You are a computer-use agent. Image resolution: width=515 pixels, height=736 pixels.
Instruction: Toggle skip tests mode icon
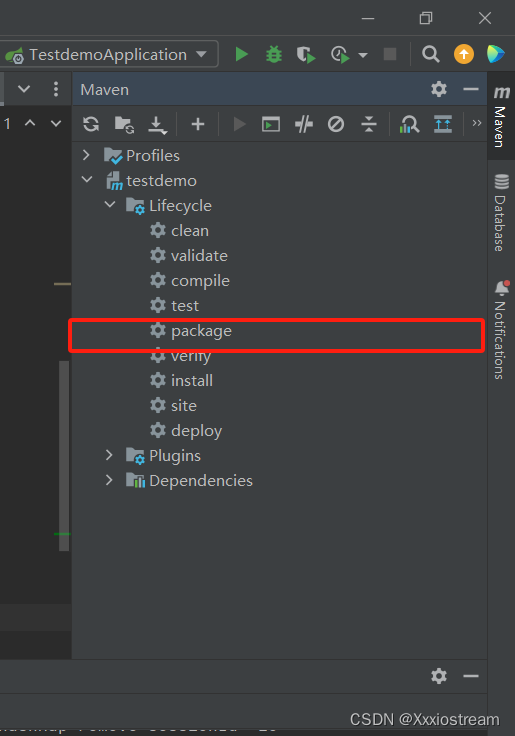(x=336, y=124)
